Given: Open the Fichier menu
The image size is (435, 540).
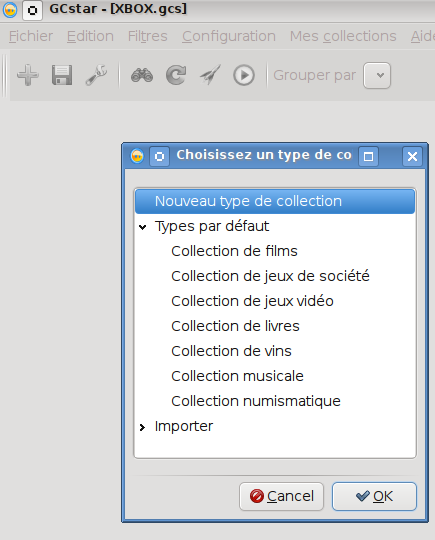Looking at the screenshot, I should point(31,36).
